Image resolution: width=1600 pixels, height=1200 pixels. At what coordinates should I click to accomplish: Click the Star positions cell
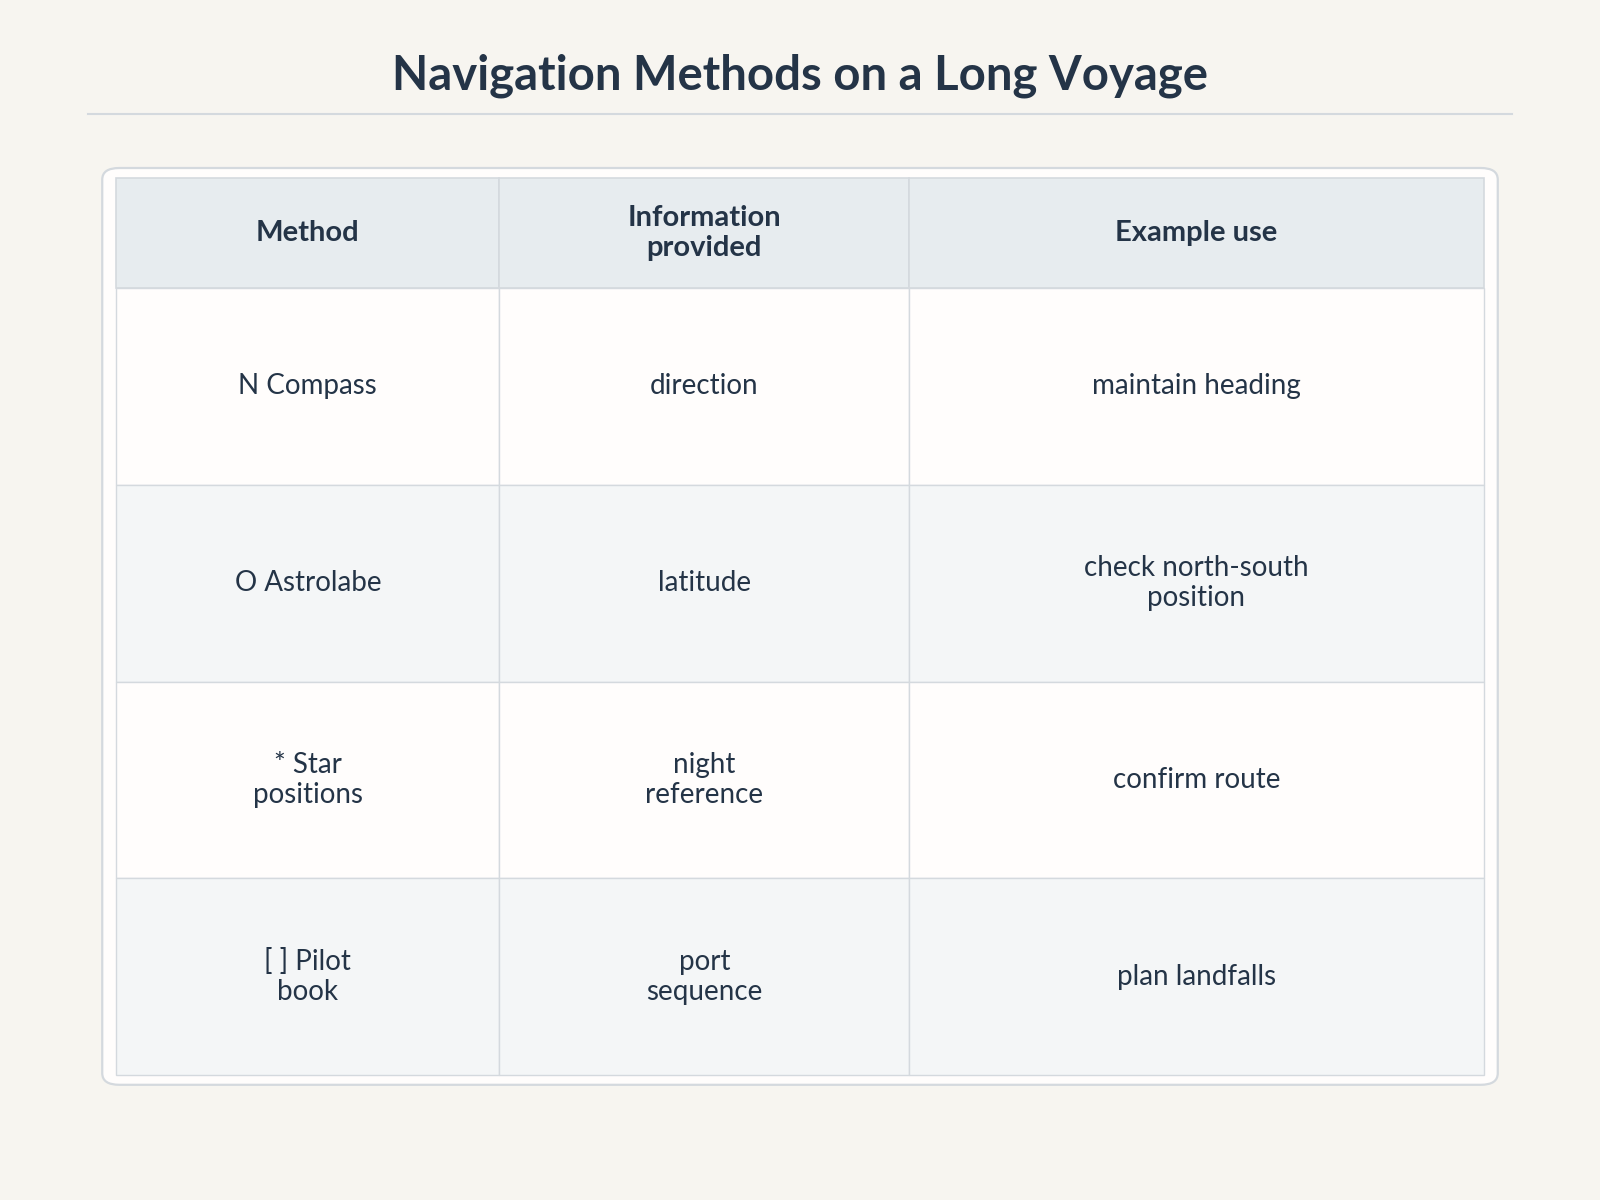[308, 780]
